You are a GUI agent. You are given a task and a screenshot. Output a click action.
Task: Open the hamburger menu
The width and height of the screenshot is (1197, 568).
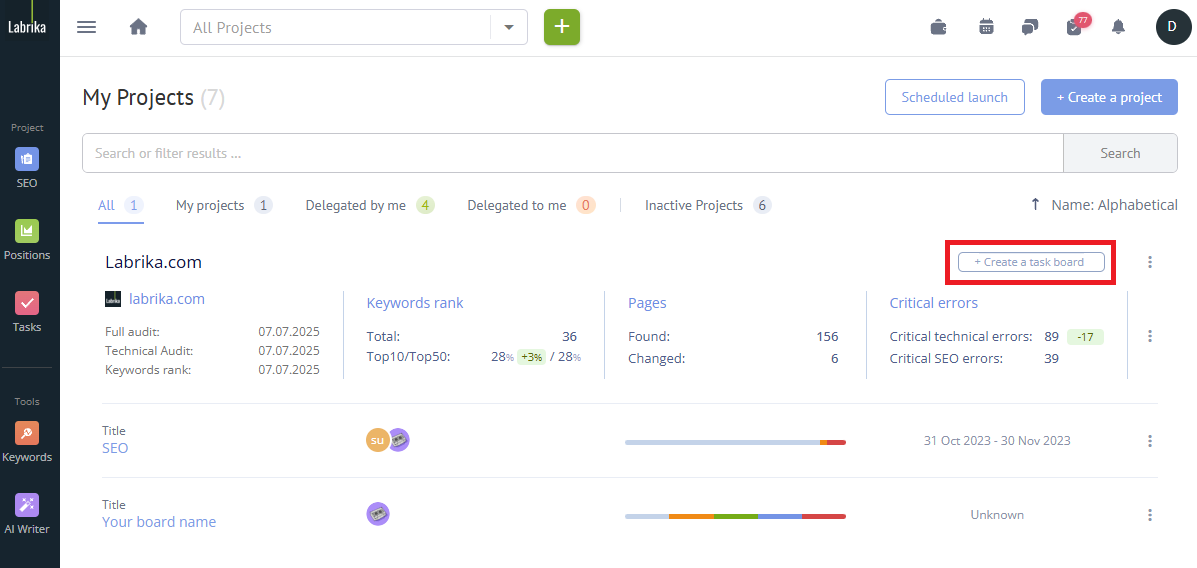87,27
